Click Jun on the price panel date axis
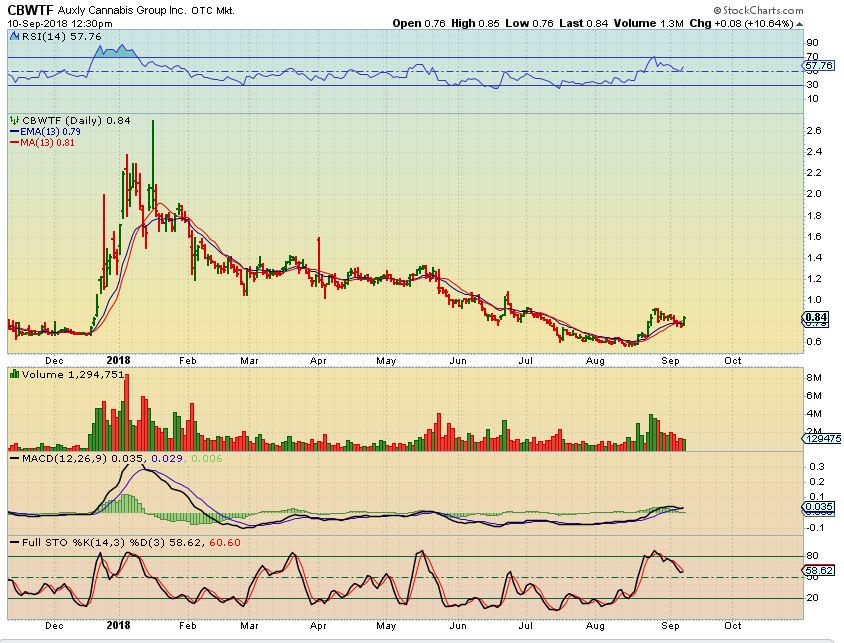 pos(458,361)
